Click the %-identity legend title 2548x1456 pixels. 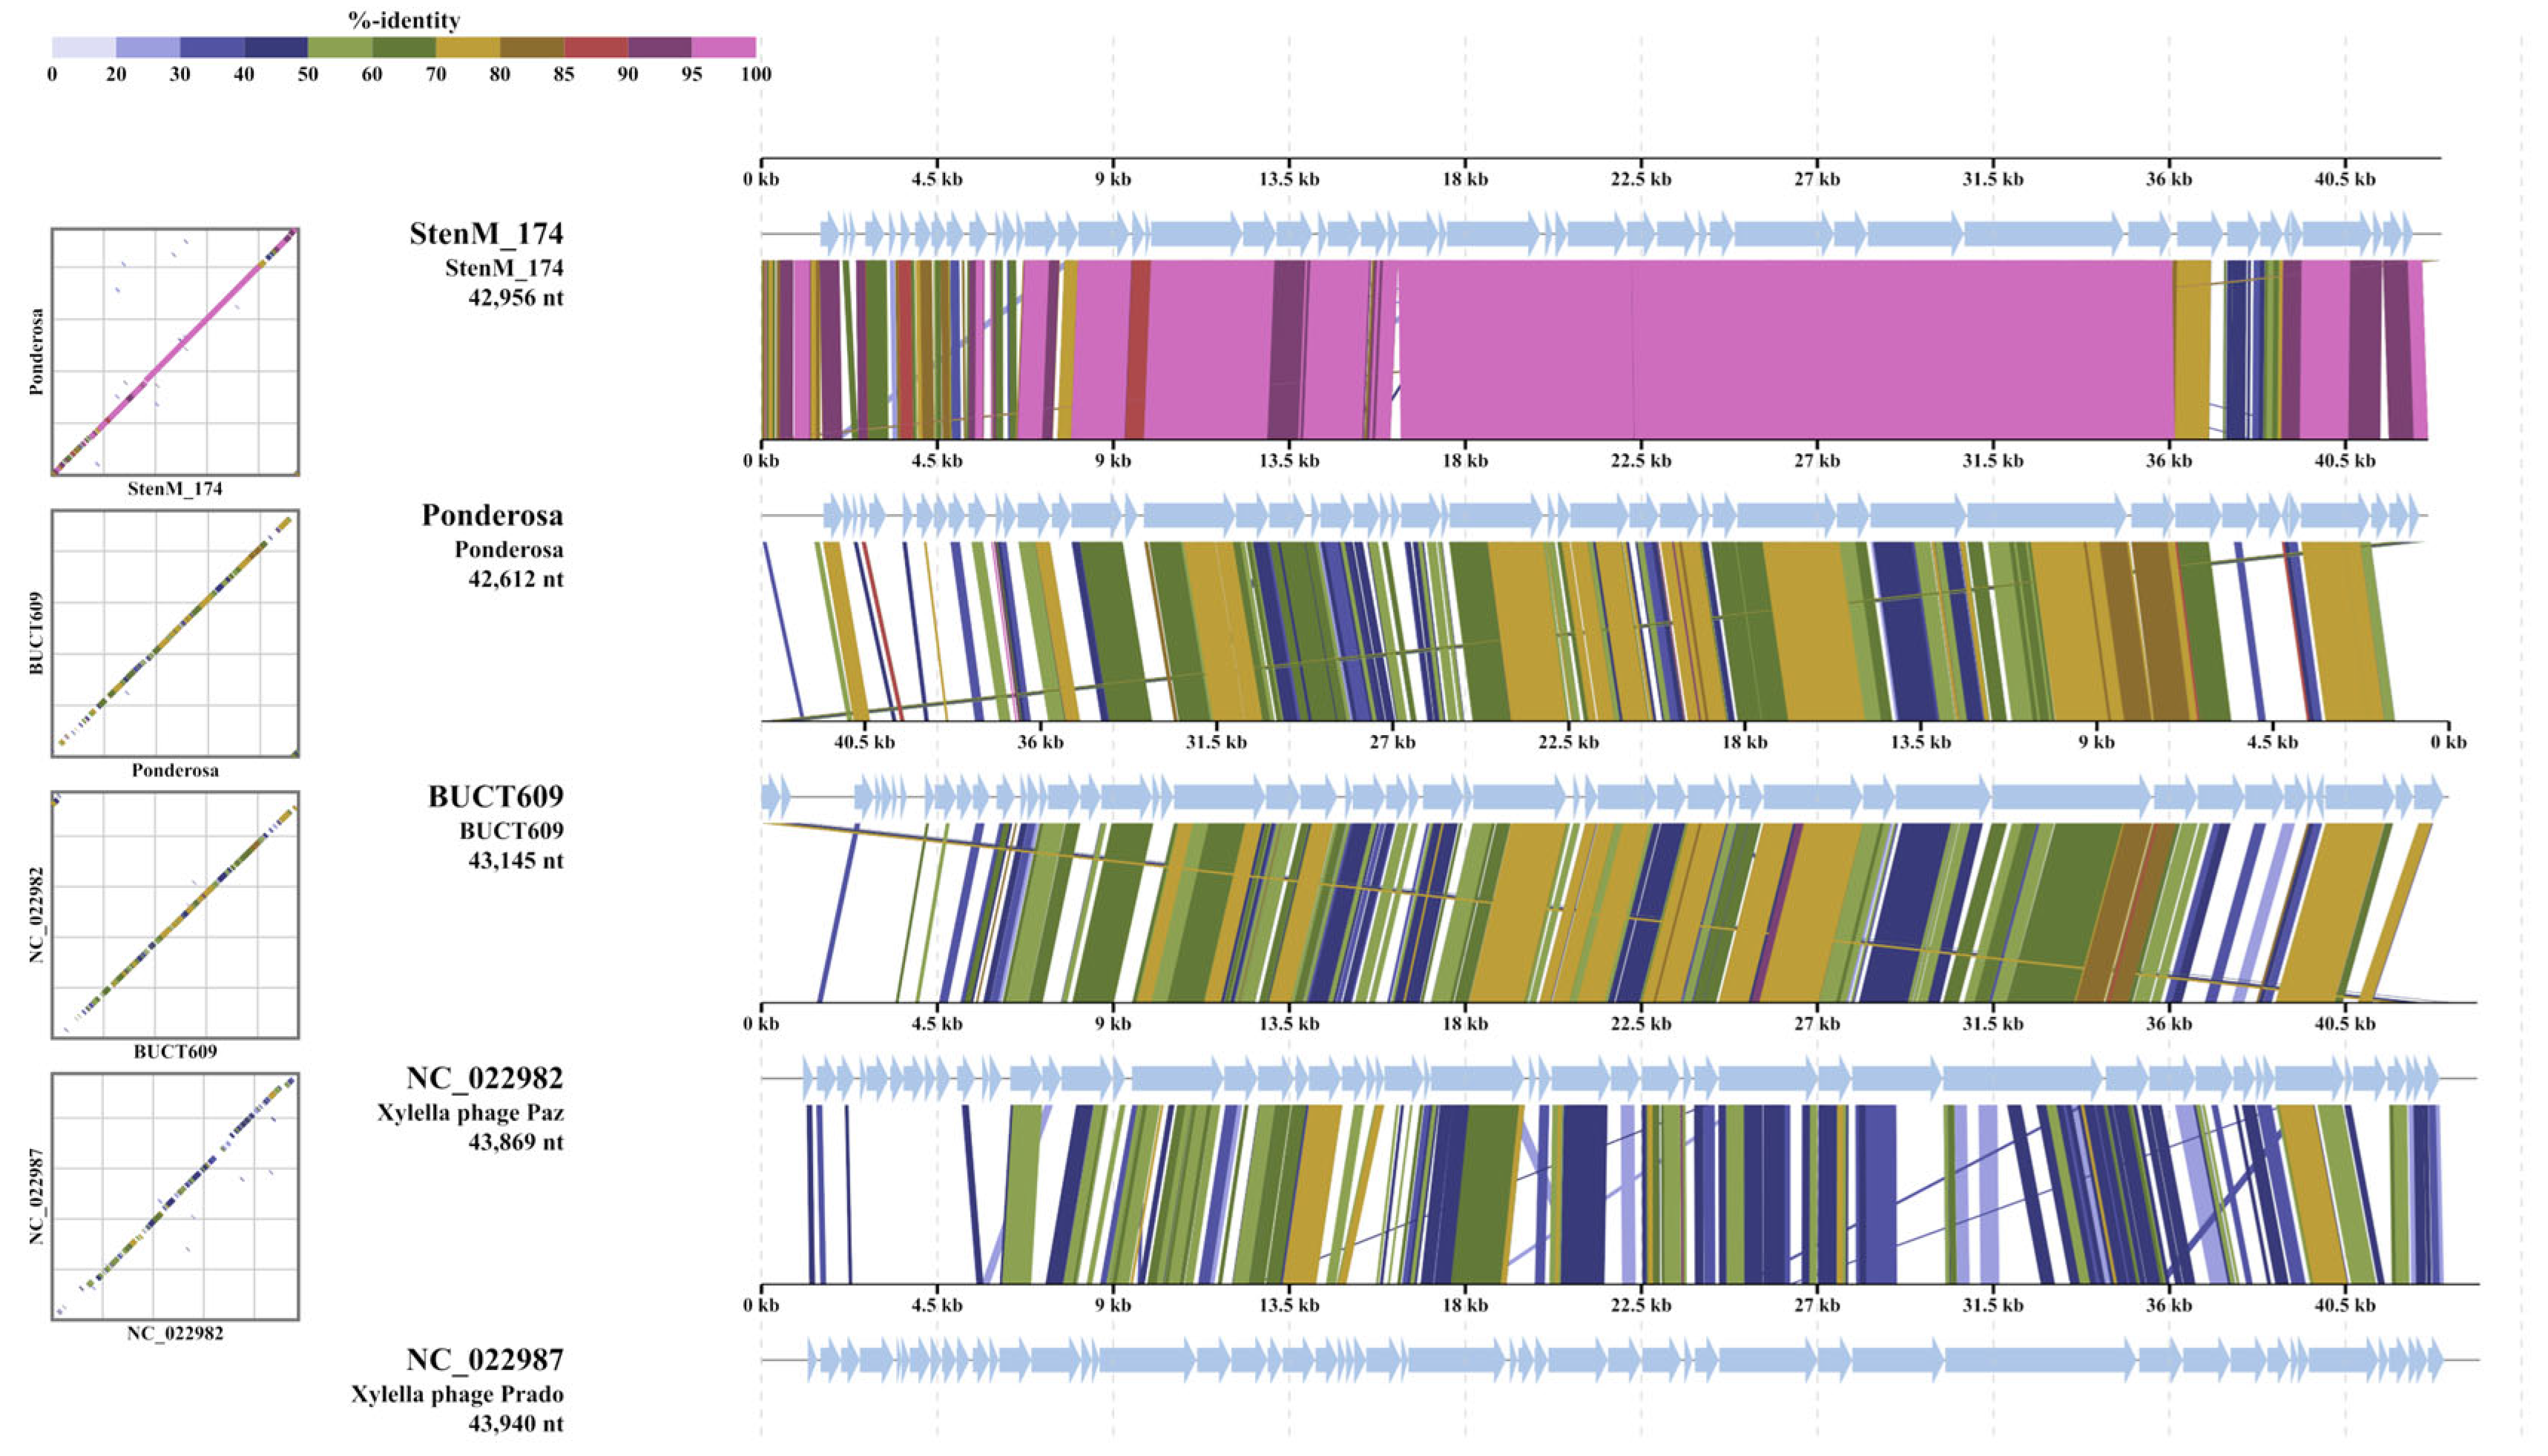(x=403, y=20)
